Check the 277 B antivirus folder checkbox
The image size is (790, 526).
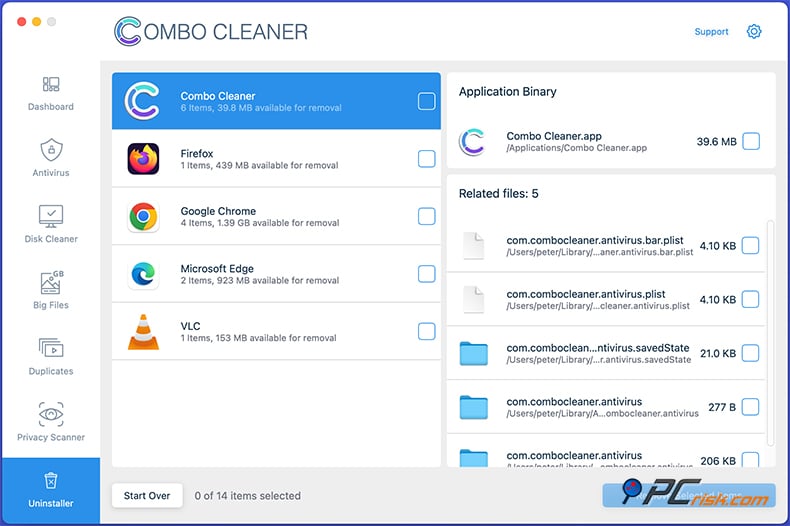pyautogui.click(x=750, y=407)
